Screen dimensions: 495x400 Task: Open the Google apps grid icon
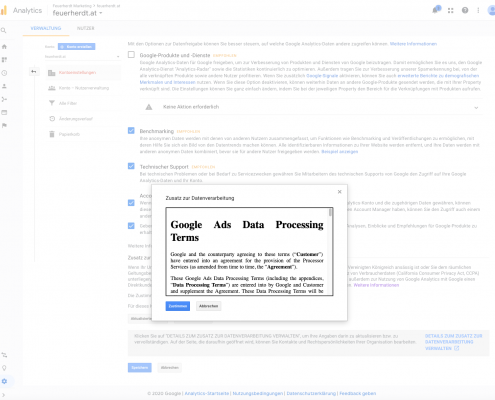tap(451, 10)
